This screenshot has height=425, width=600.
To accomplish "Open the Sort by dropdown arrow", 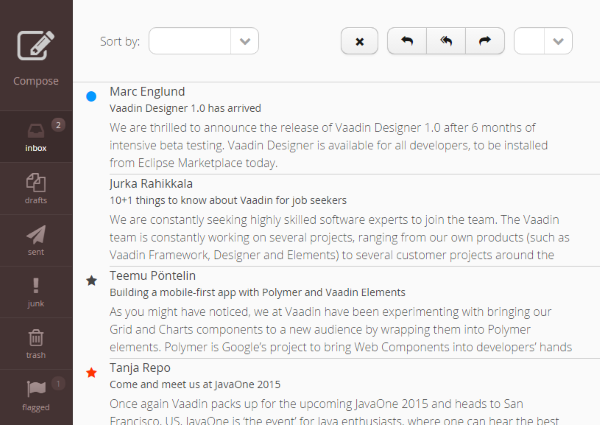I will 245,41.
